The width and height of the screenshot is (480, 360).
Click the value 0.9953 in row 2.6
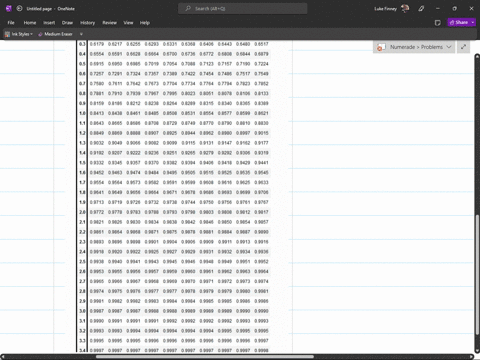pyautogui.click(x=97, y=271)
